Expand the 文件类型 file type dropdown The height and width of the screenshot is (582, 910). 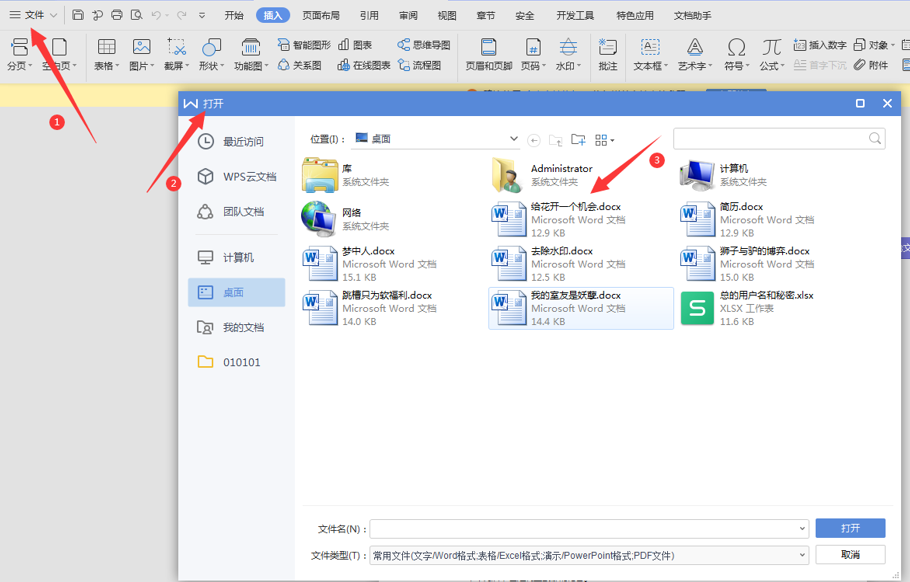click(802, 555)
